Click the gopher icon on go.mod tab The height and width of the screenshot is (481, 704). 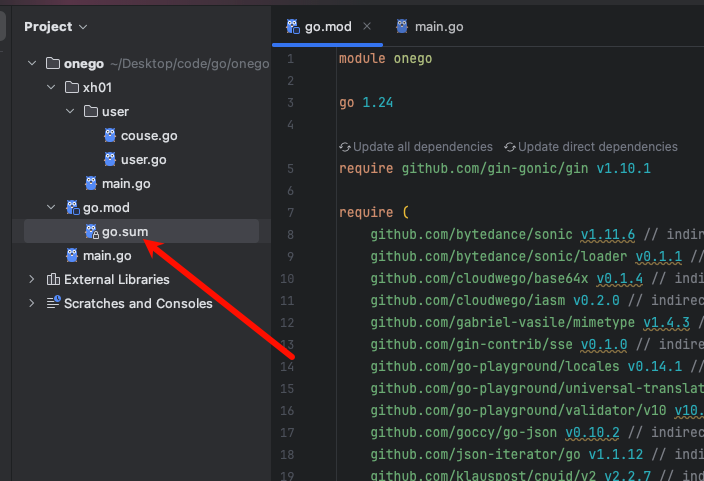tap(293, 26)
